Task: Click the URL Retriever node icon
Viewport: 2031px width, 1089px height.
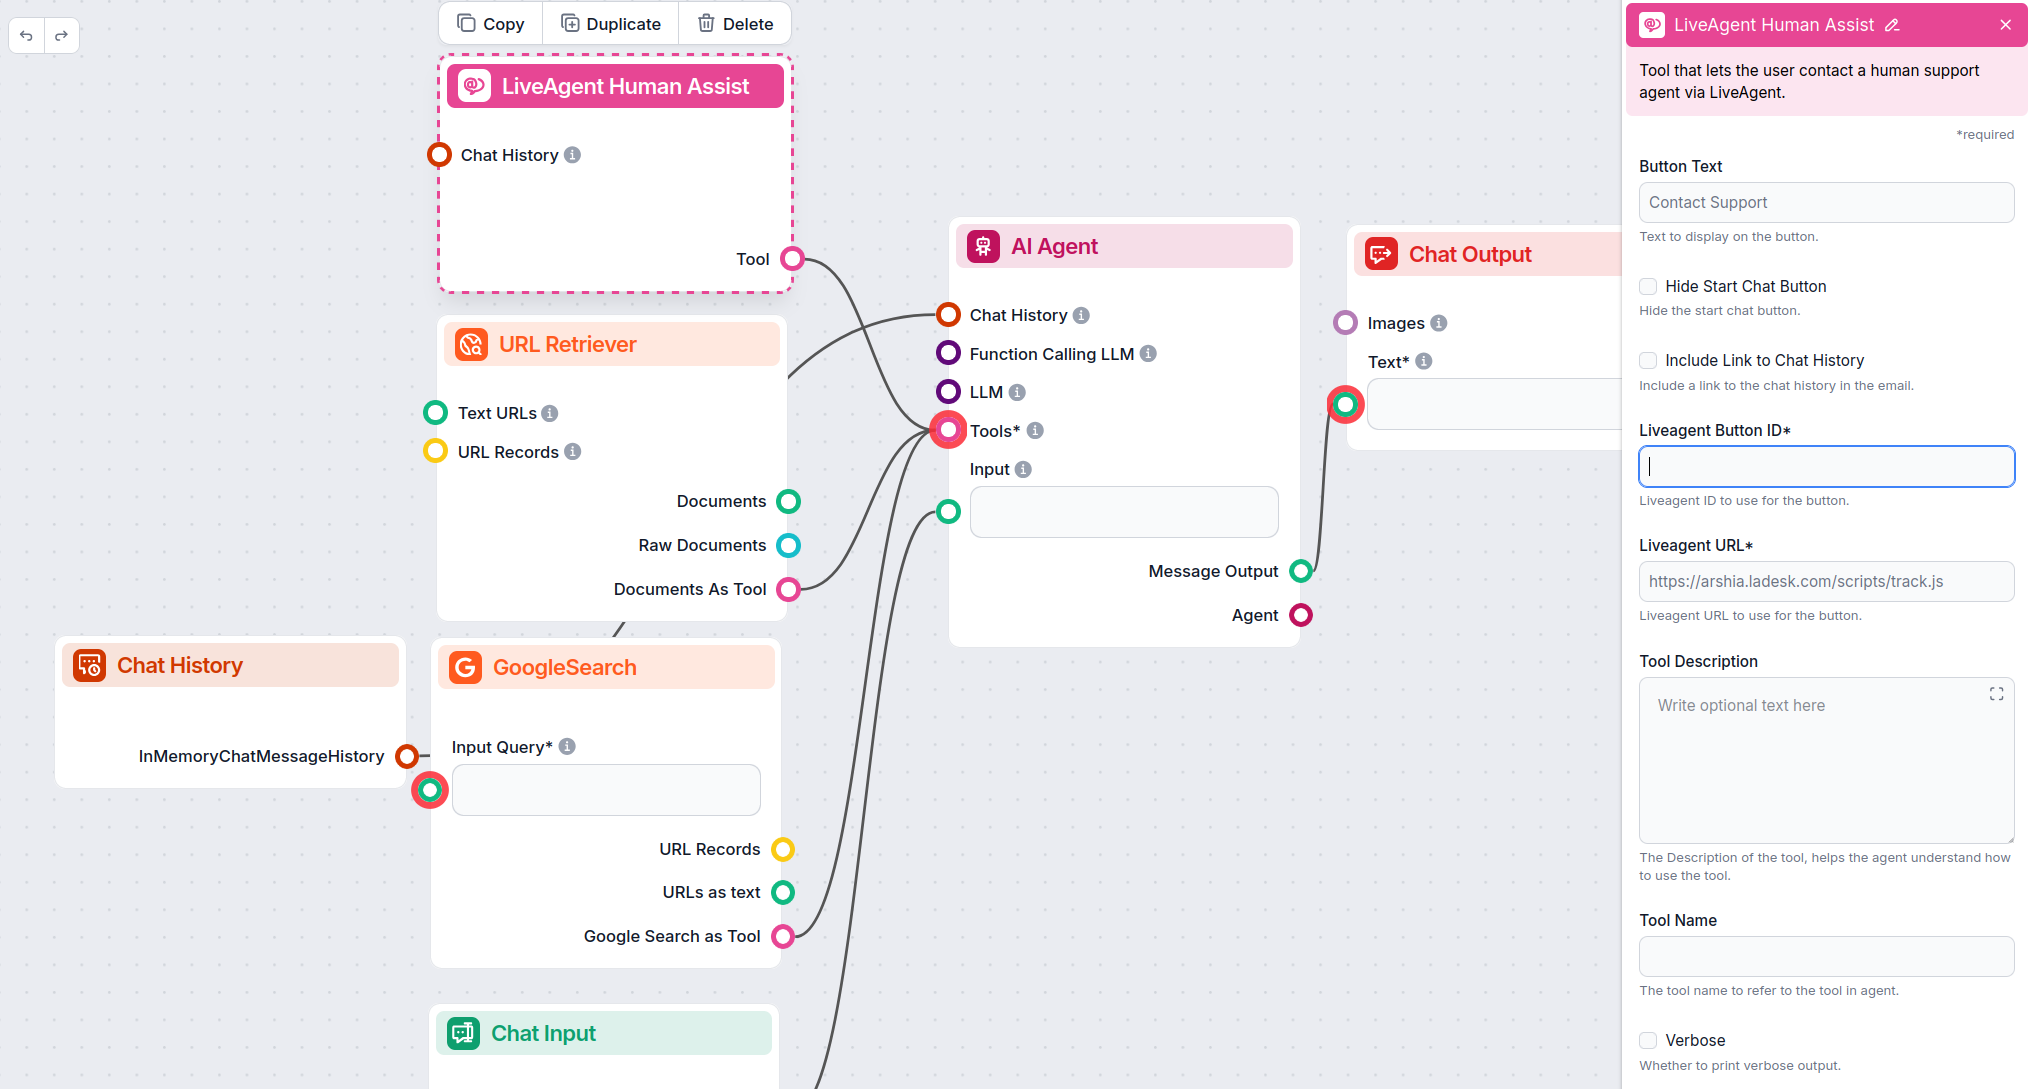Action: pos(470,344)
